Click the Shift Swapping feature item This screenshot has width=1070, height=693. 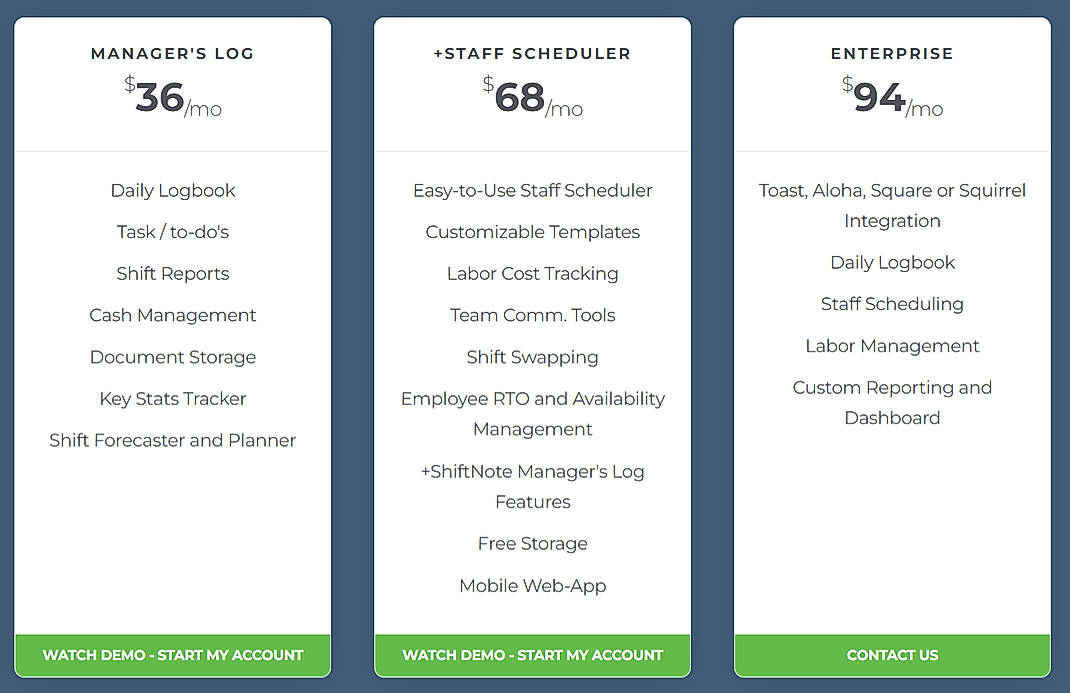(x=532, y=357)
